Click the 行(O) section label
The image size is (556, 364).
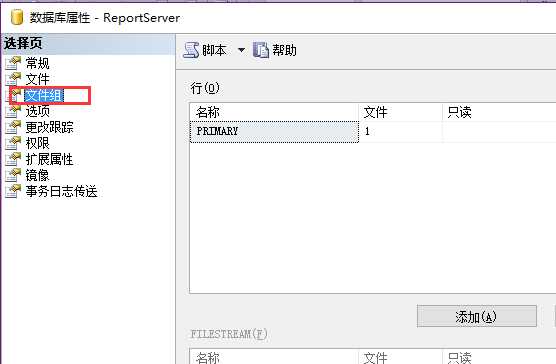click(205, 88)
